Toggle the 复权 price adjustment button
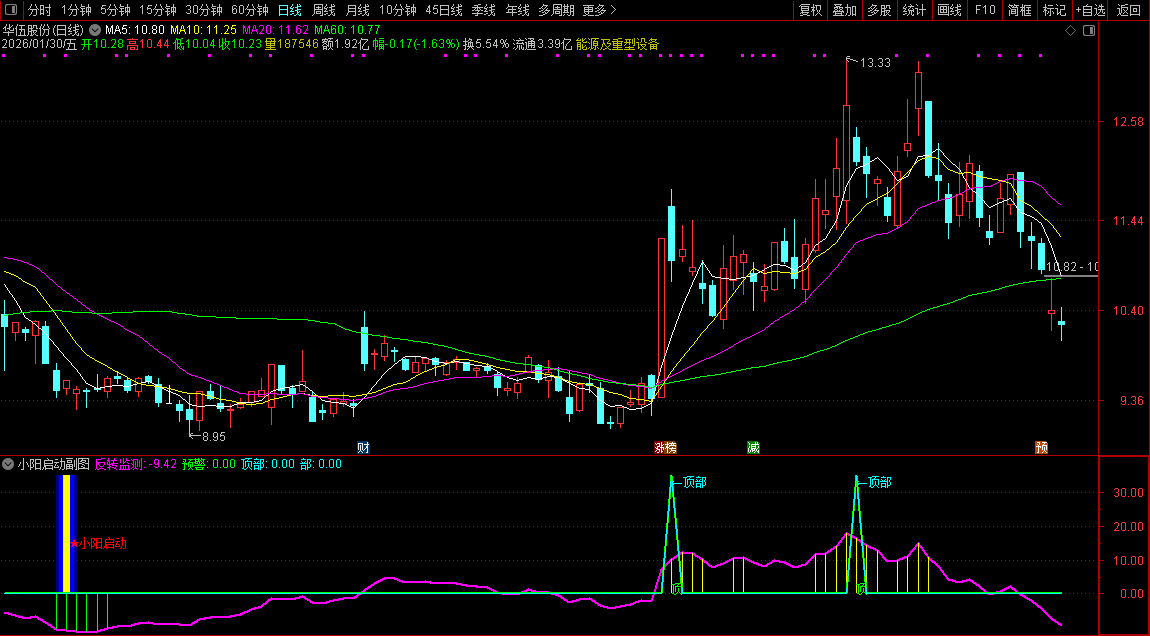 810,10
